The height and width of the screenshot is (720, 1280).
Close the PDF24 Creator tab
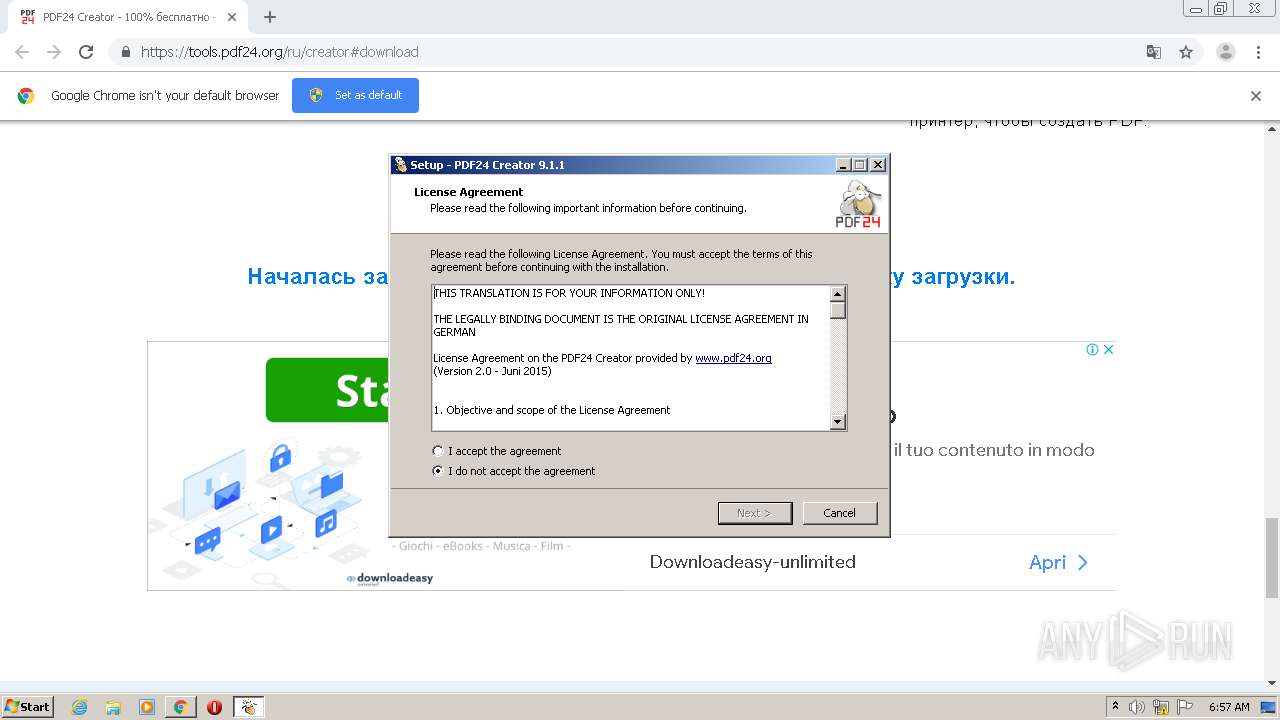(x=232, y=17)
